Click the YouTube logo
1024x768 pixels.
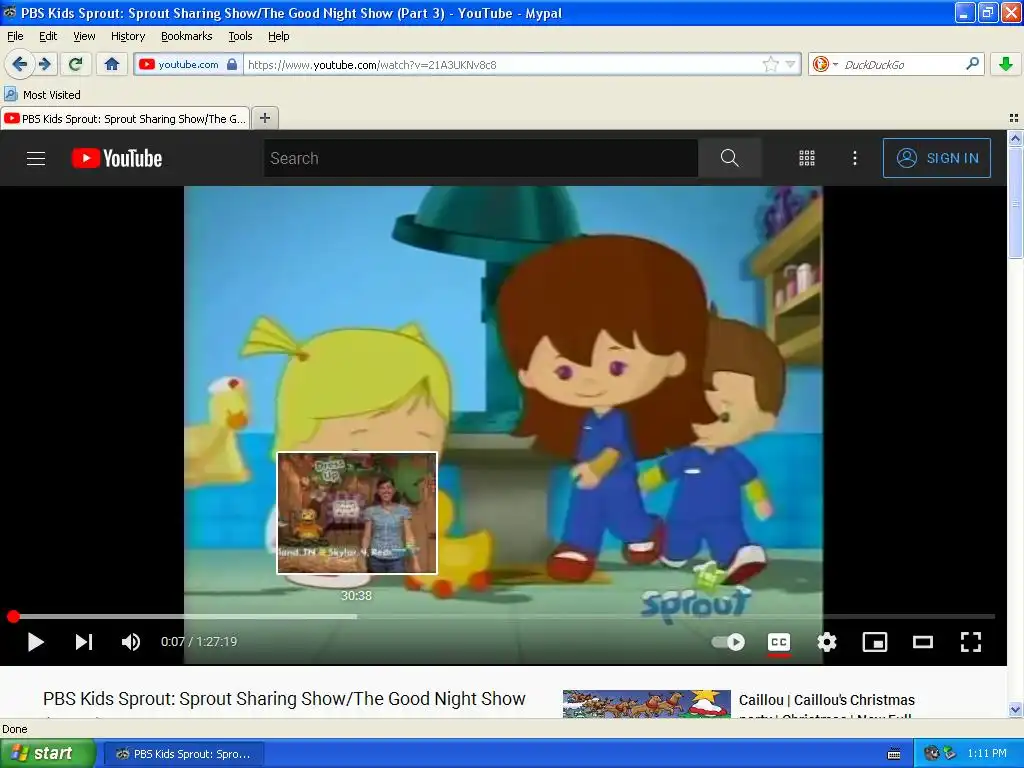117,158
